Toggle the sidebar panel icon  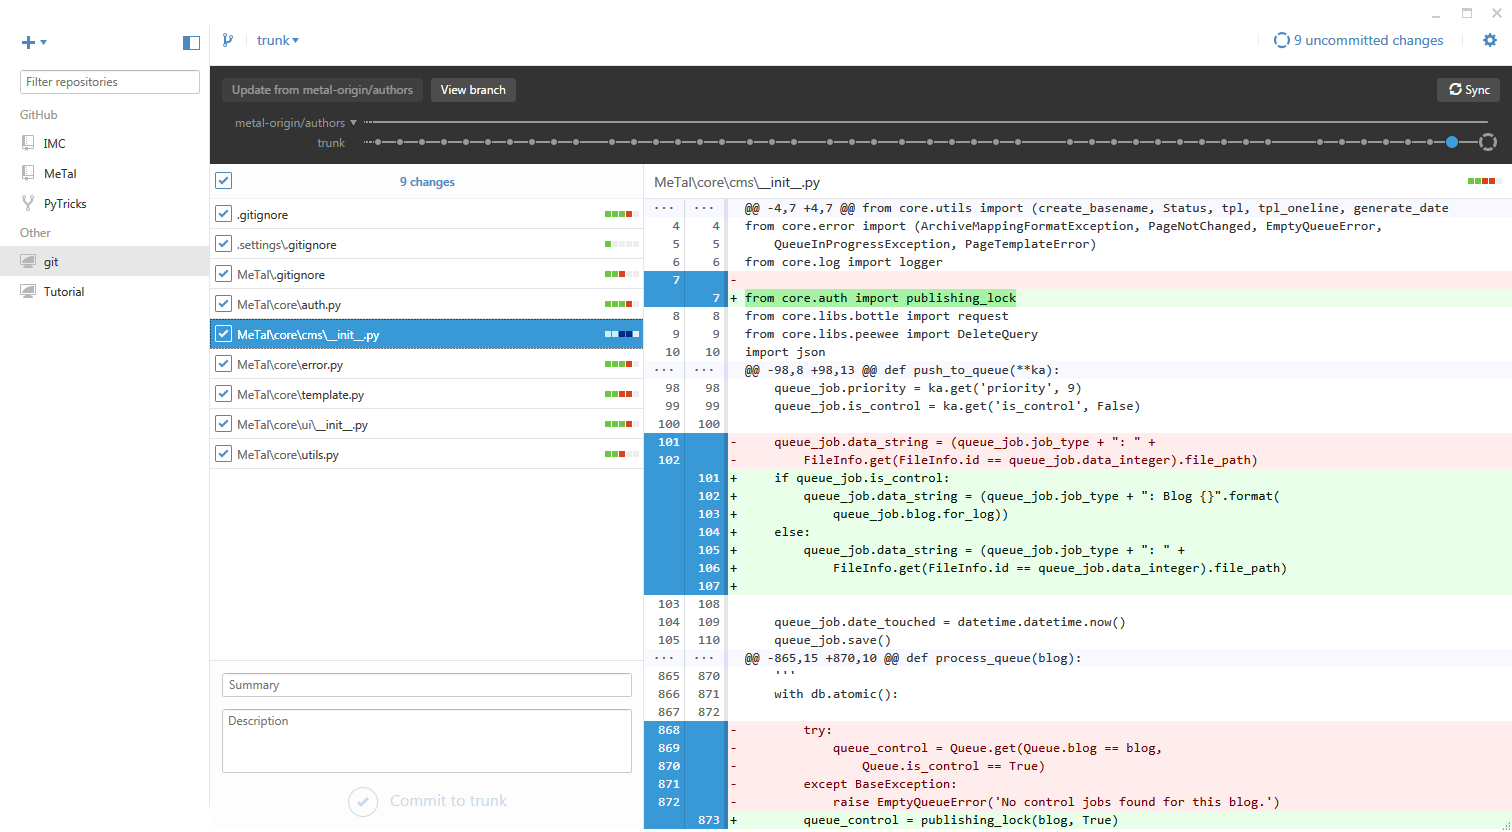[x=191, y=42]
